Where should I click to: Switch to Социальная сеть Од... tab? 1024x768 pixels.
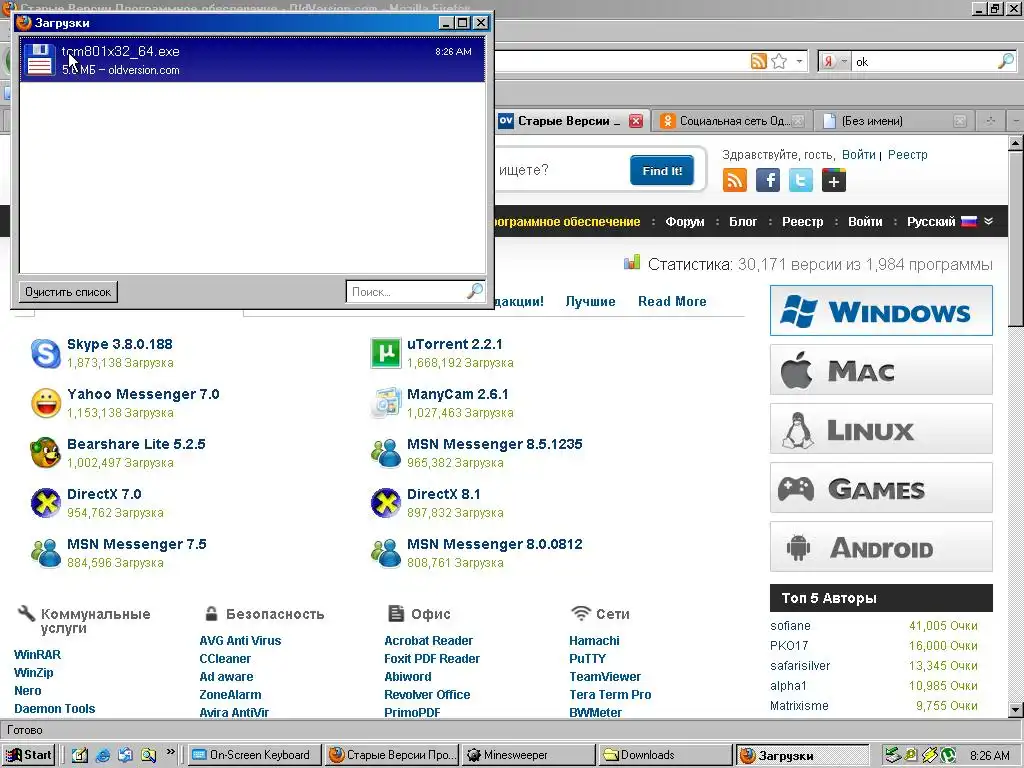pos(731,121)
